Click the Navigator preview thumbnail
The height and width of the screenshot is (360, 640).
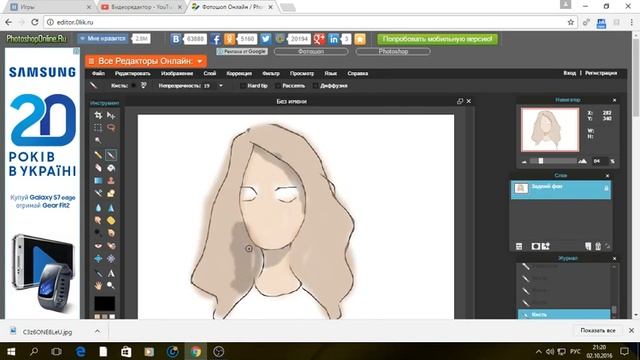pyautogui.click(x=550, y=130)
